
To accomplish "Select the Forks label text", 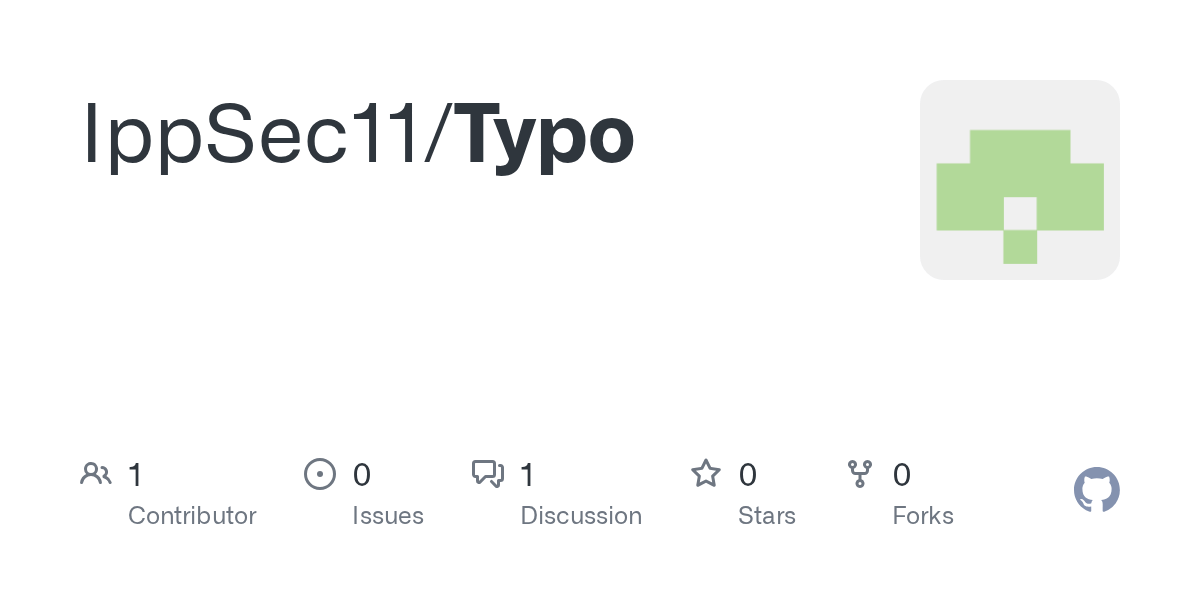I will pyautogui.click(x=923, y=516).
